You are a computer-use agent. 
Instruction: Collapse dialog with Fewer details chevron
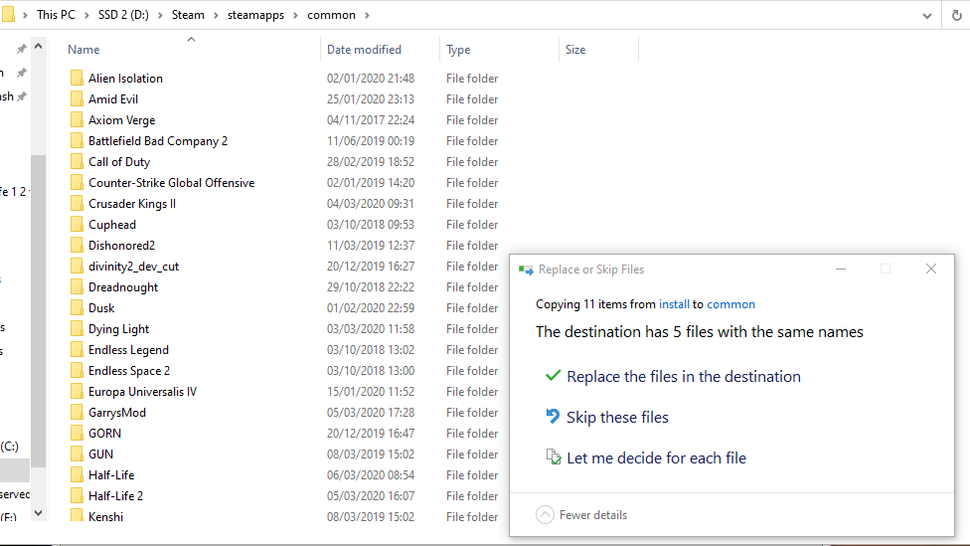pyautogui.click(x=545, y=515)
